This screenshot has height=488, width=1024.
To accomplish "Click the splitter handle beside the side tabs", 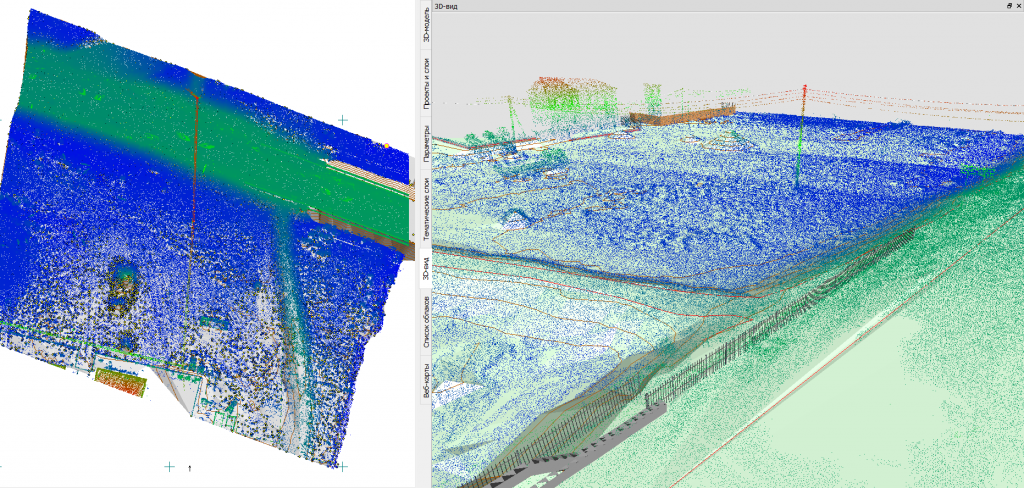I will click(413, 235).
